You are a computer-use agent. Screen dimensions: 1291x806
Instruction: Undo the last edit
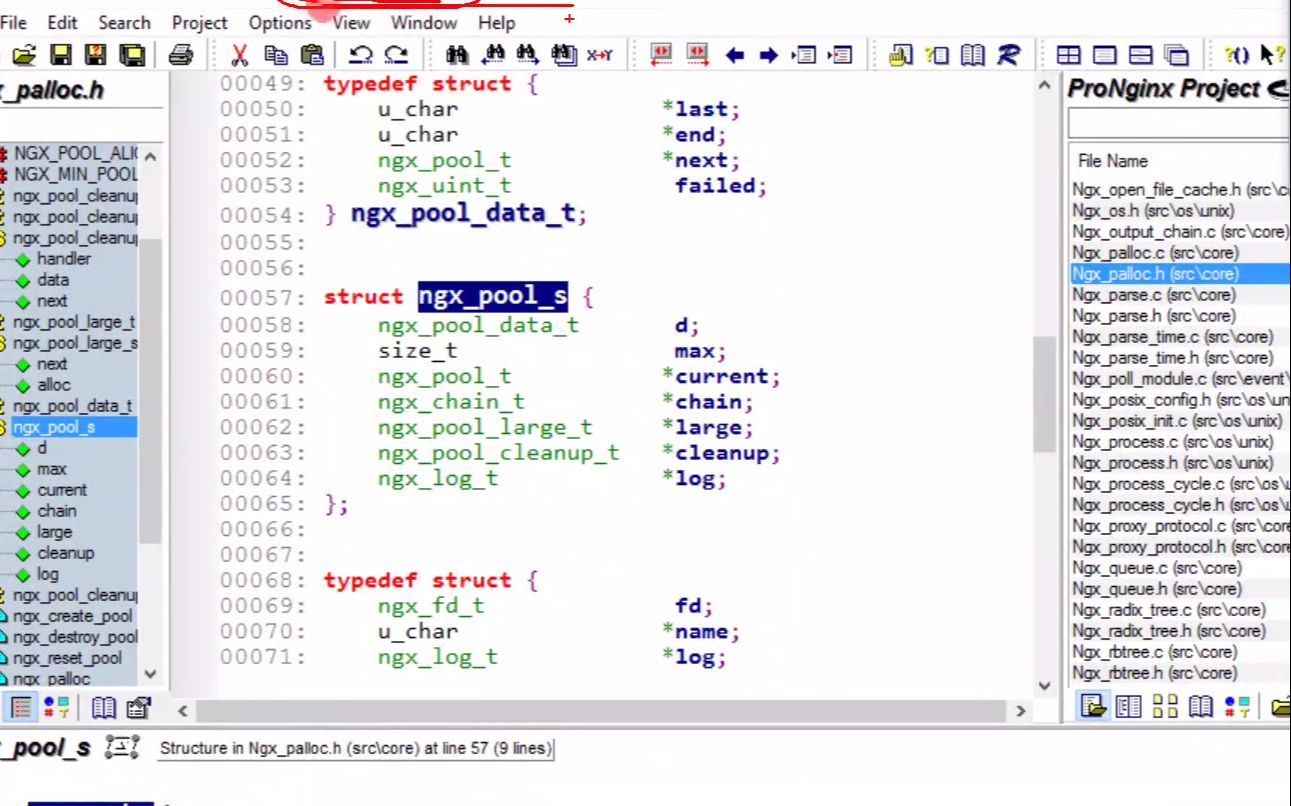point(361,55)
